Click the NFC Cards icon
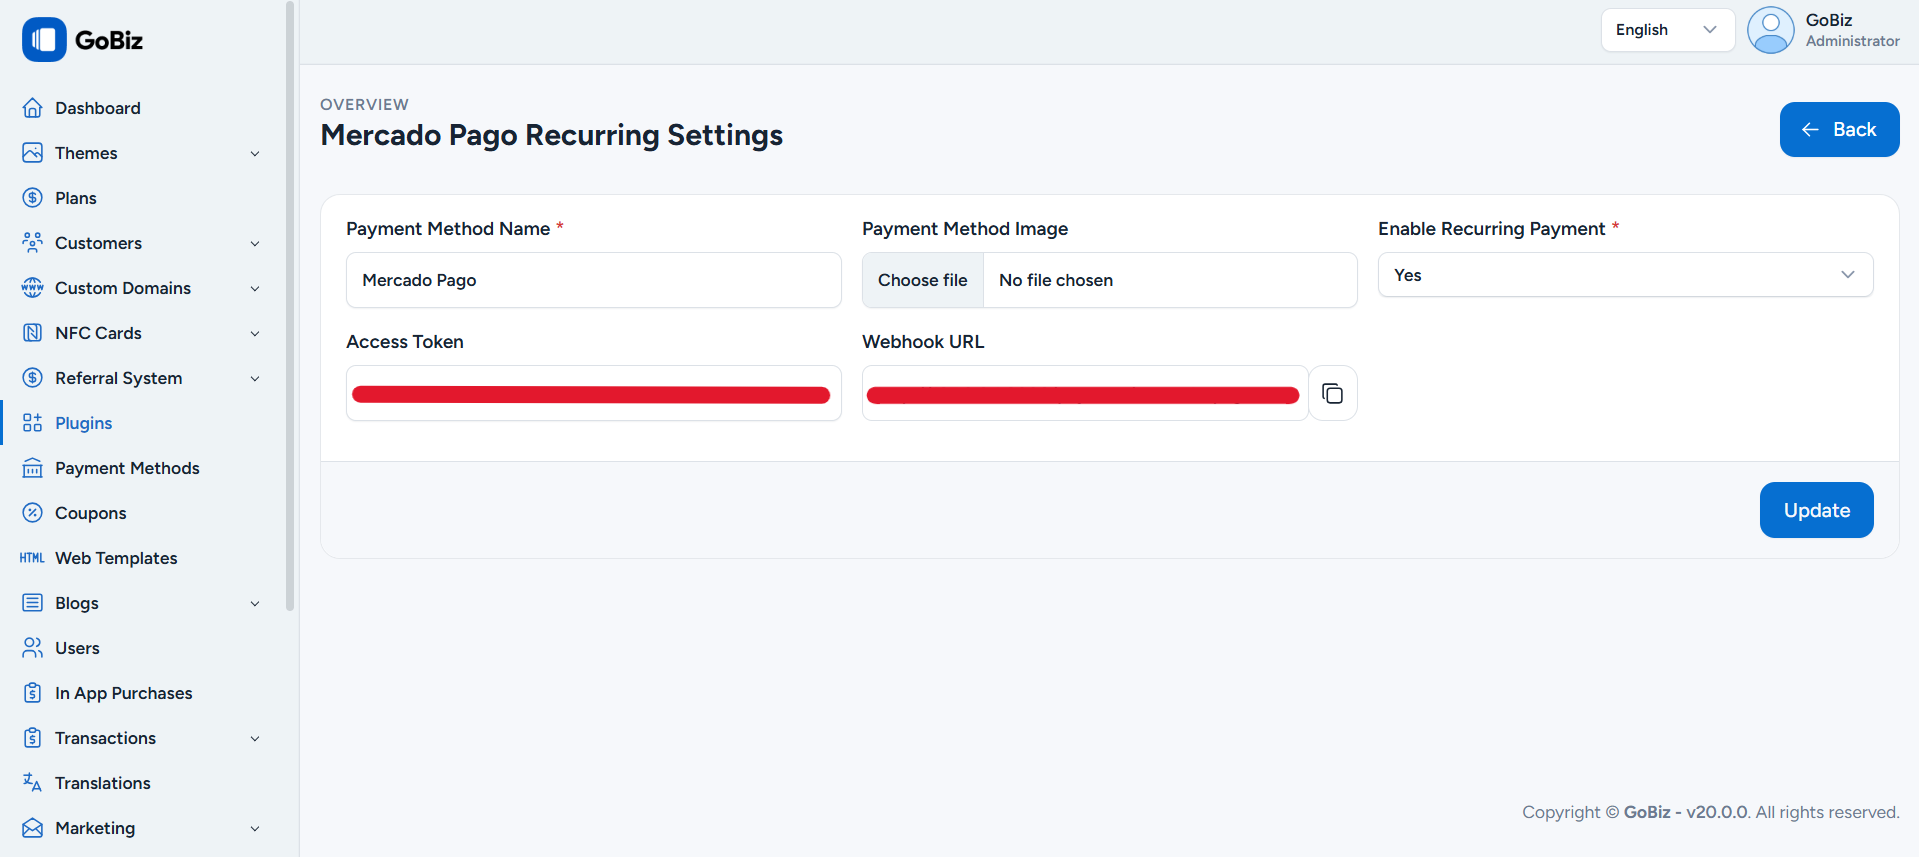 tap(33, 333)
